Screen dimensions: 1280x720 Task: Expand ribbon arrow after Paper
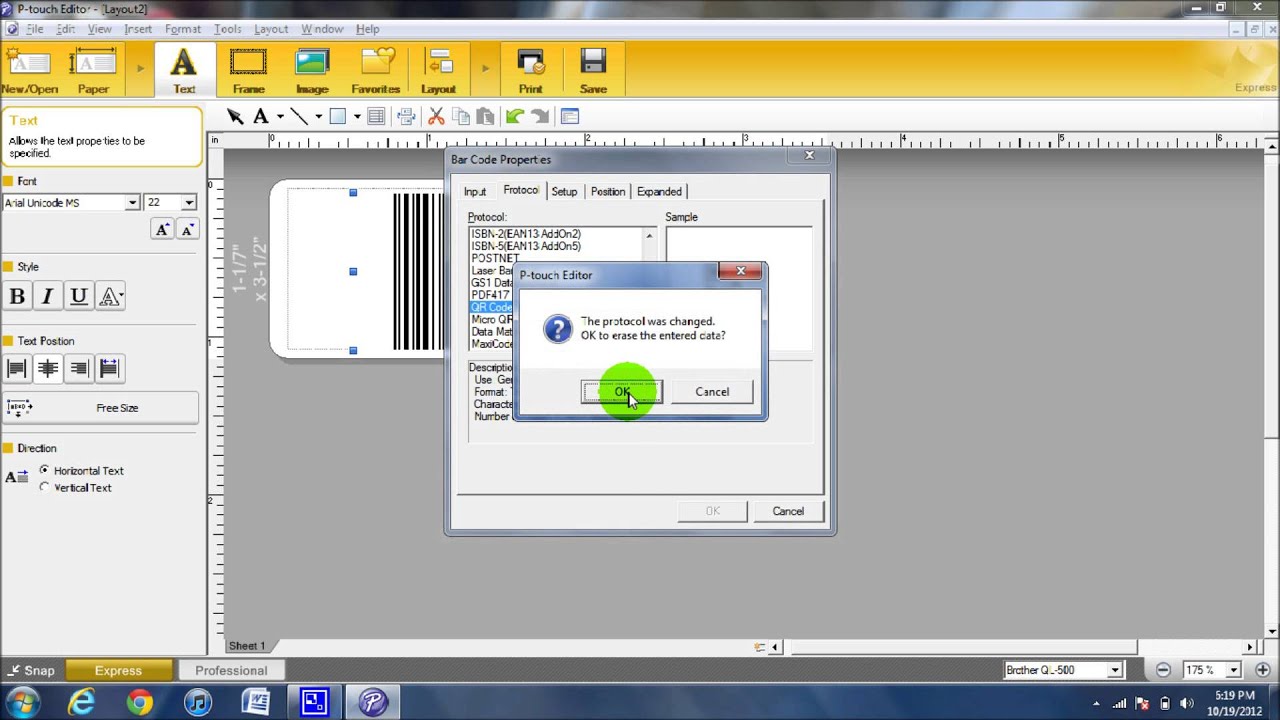click(140, 69)
